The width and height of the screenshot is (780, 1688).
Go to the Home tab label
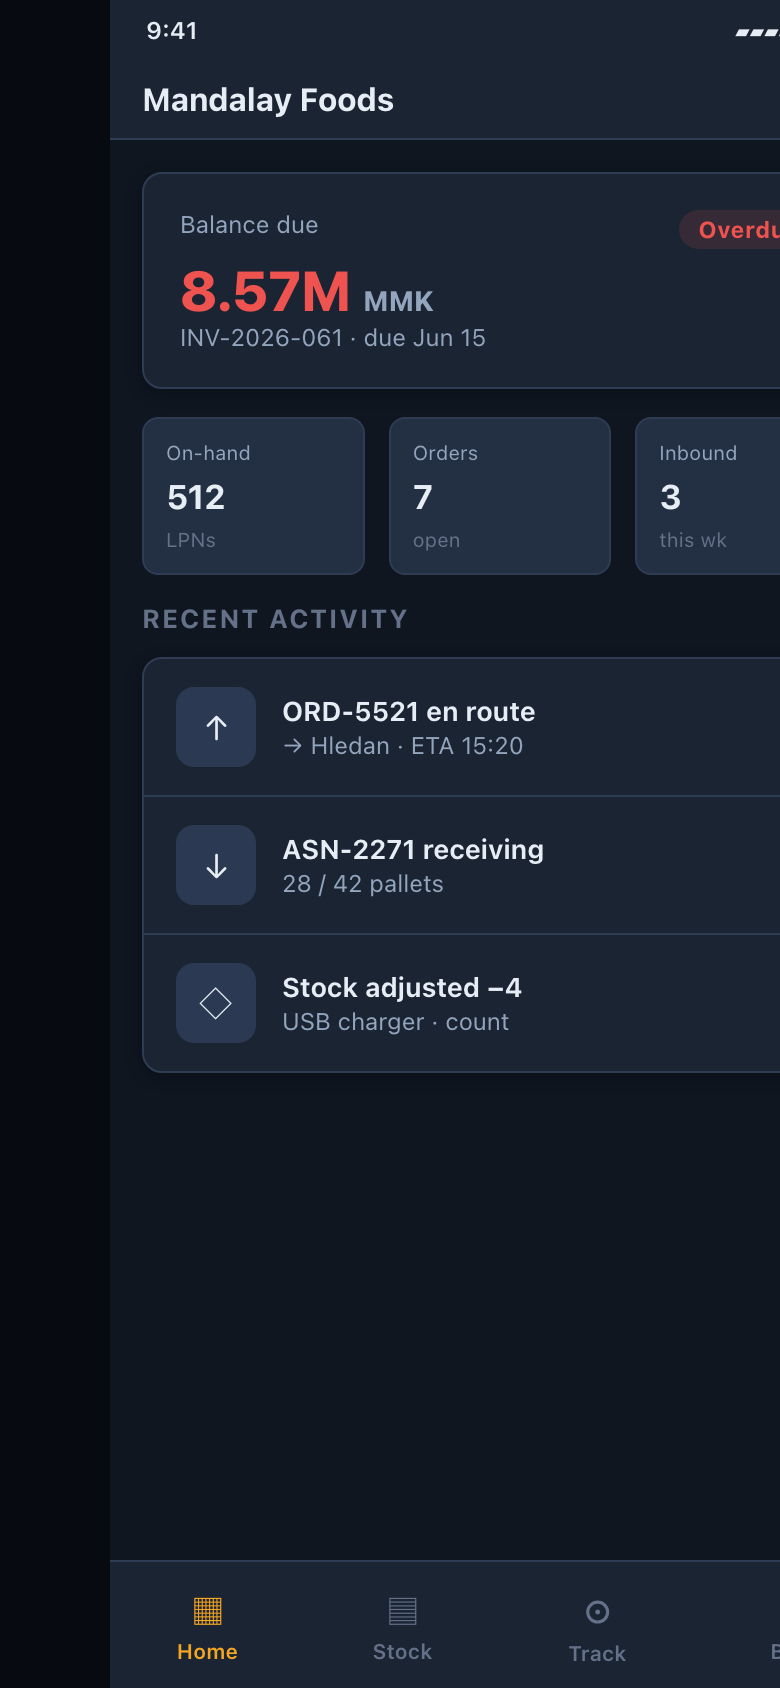208,1652
